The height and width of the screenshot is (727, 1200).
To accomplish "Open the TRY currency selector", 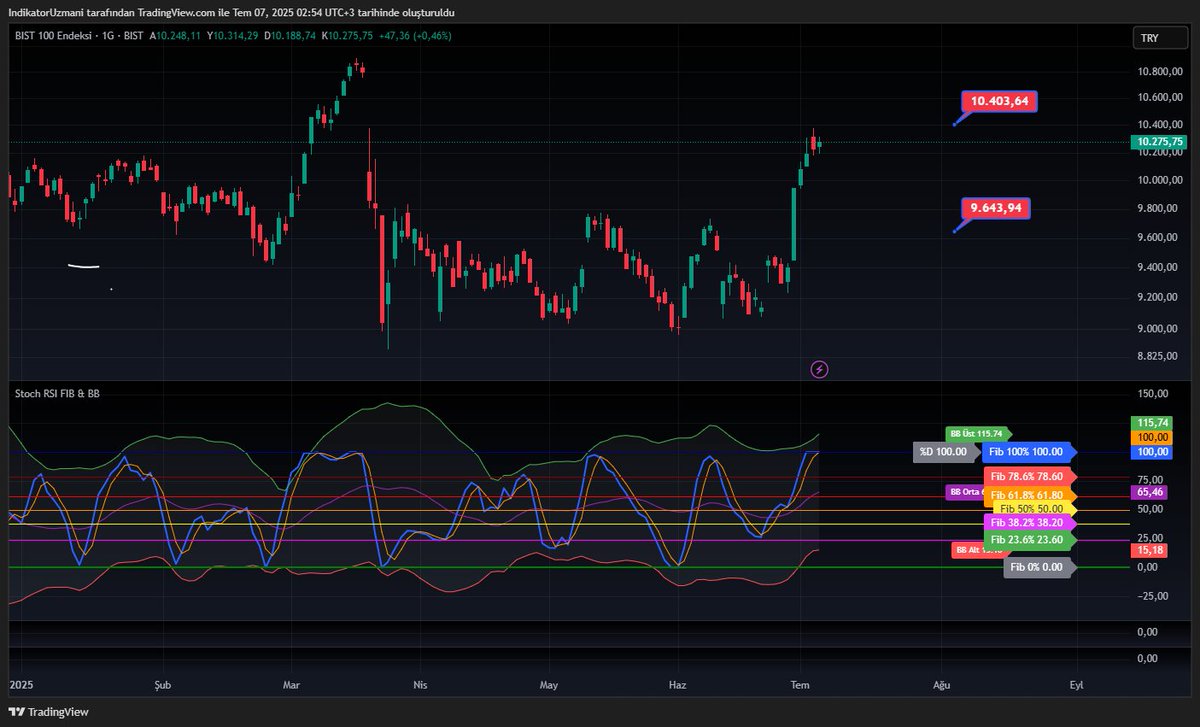I will coord(1158,37).
